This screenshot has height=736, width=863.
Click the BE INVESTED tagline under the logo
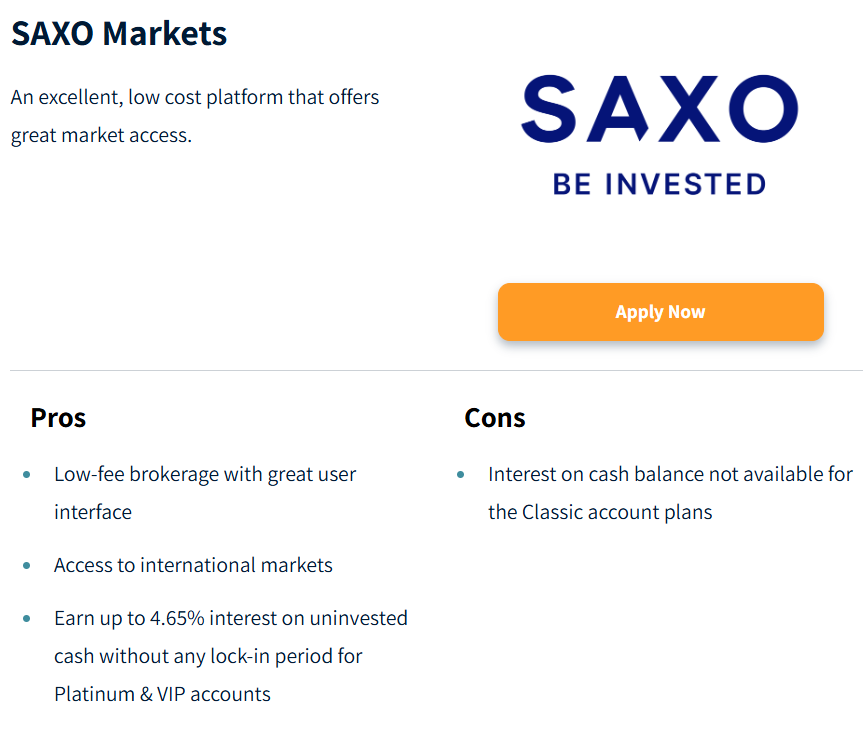click(x=659, y=184)
